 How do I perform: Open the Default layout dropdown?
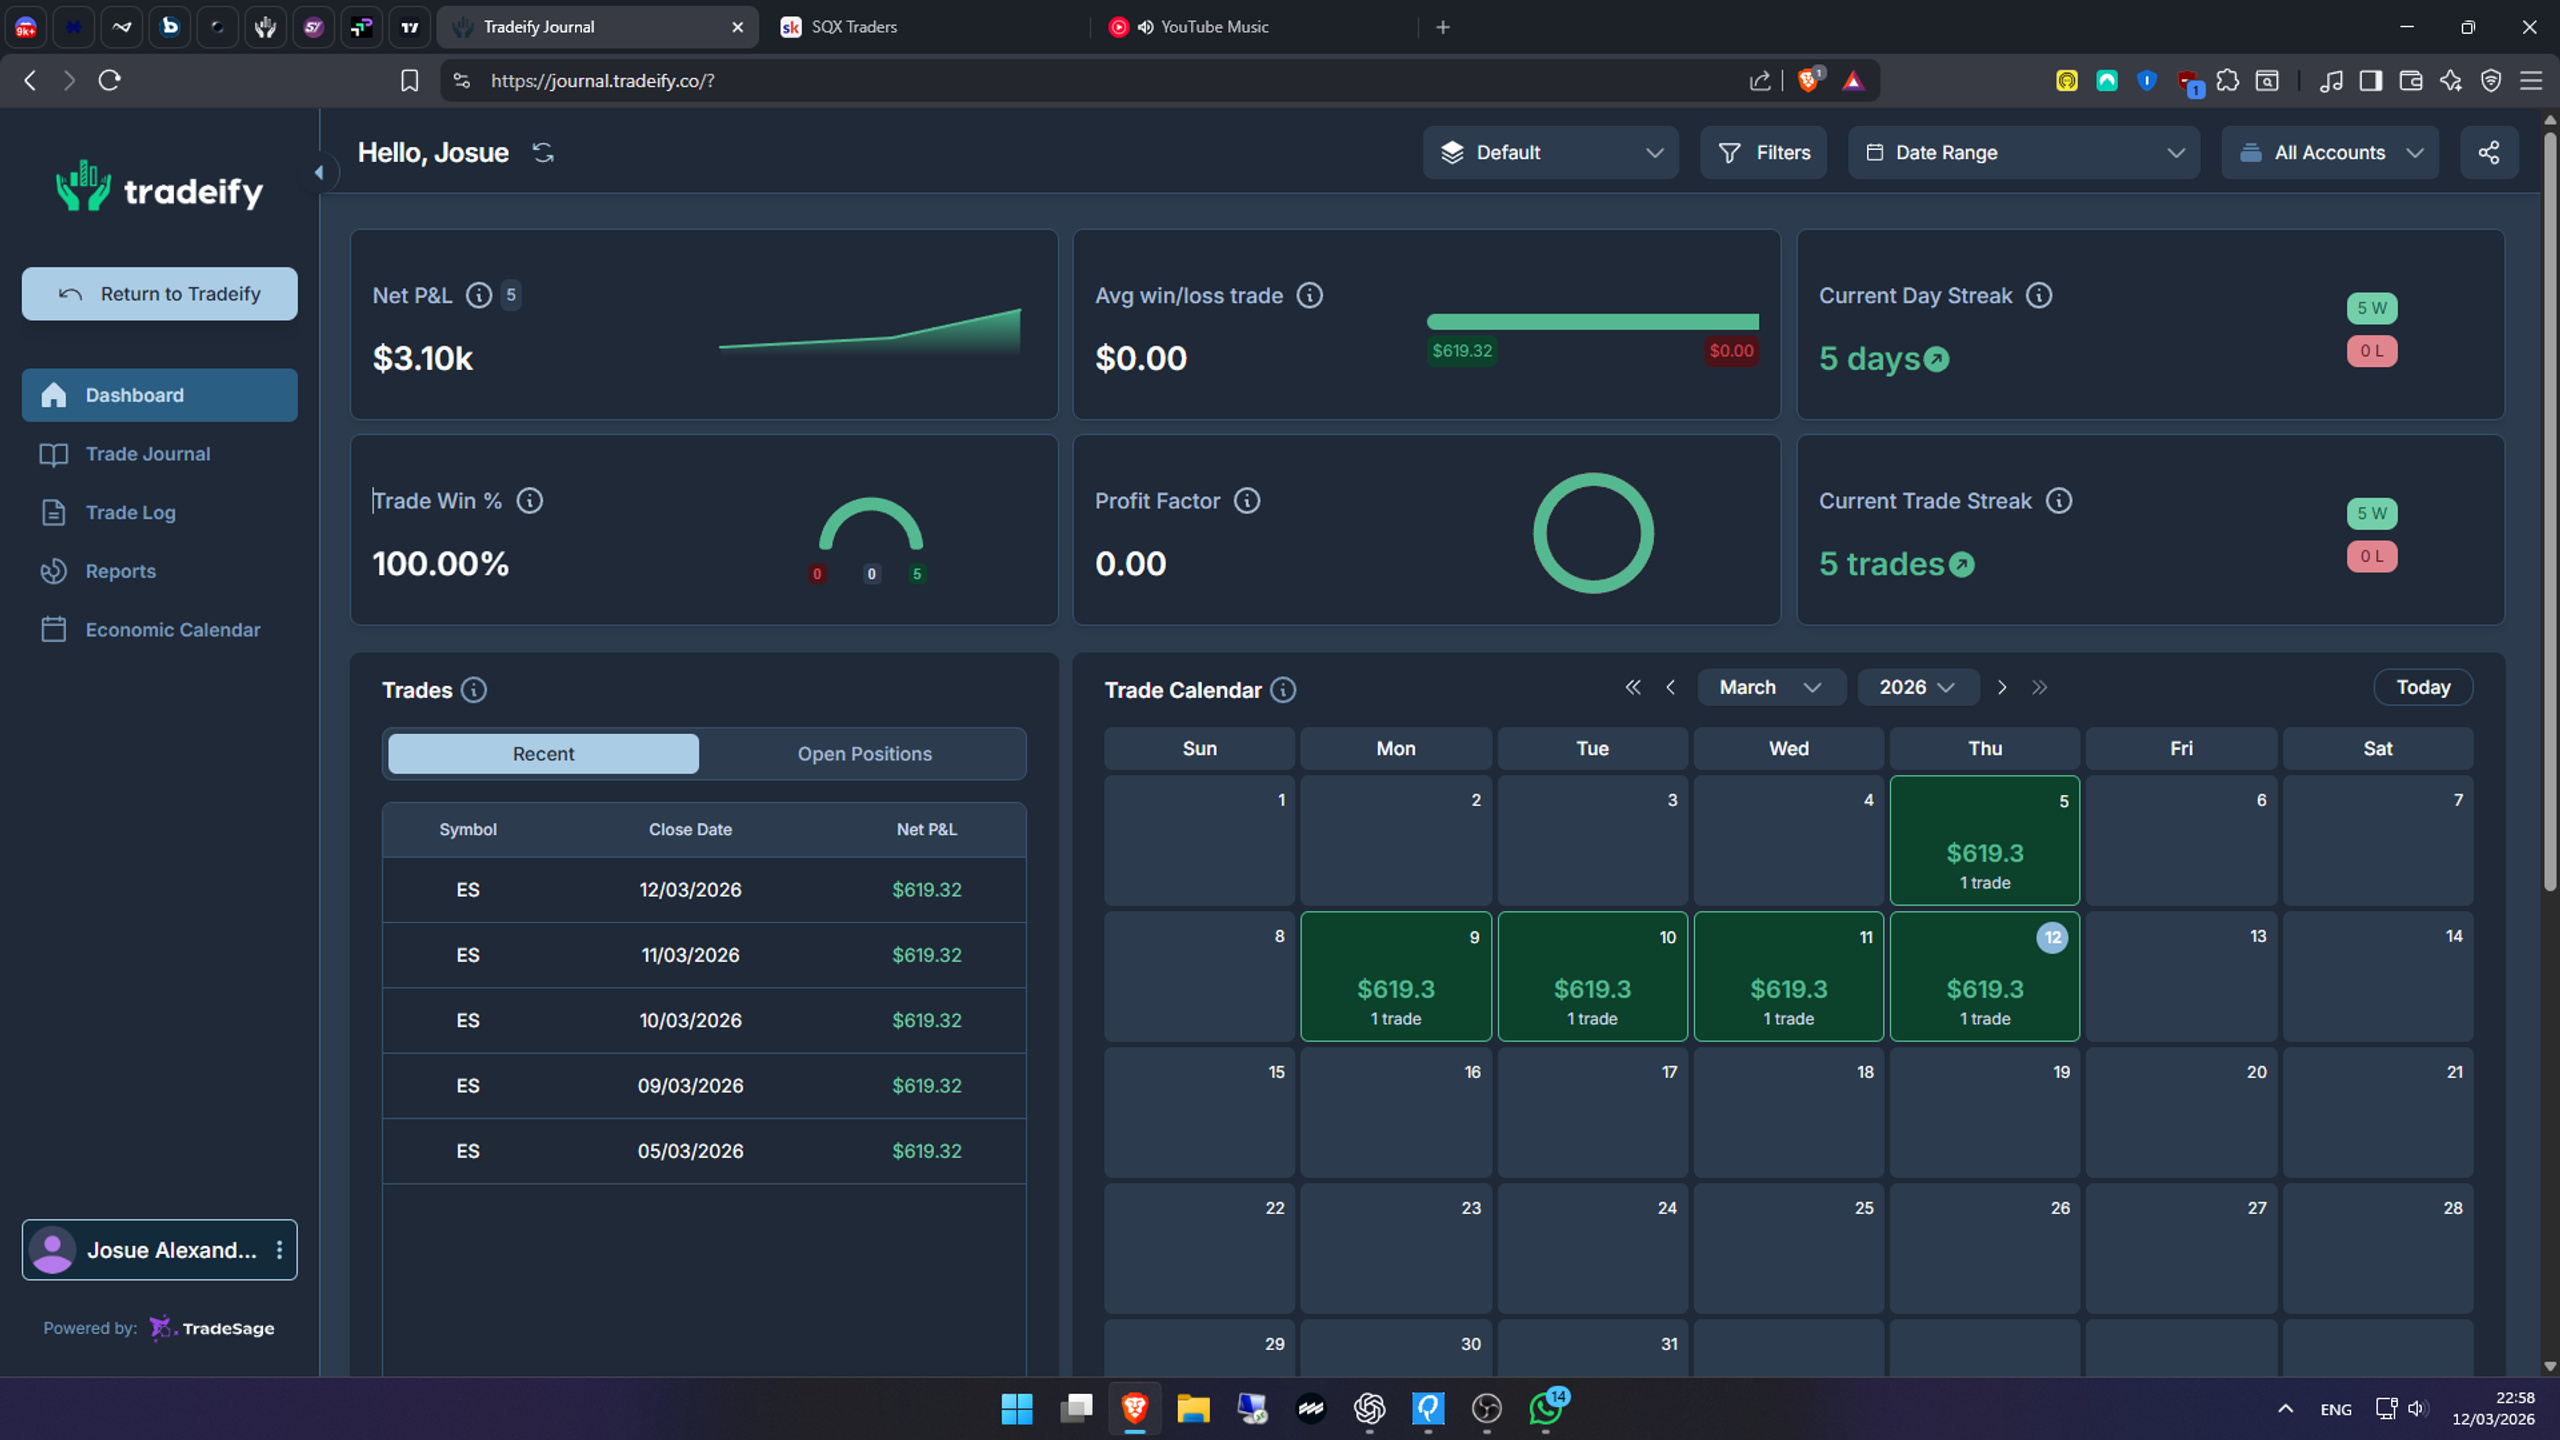coord(1550,152)
